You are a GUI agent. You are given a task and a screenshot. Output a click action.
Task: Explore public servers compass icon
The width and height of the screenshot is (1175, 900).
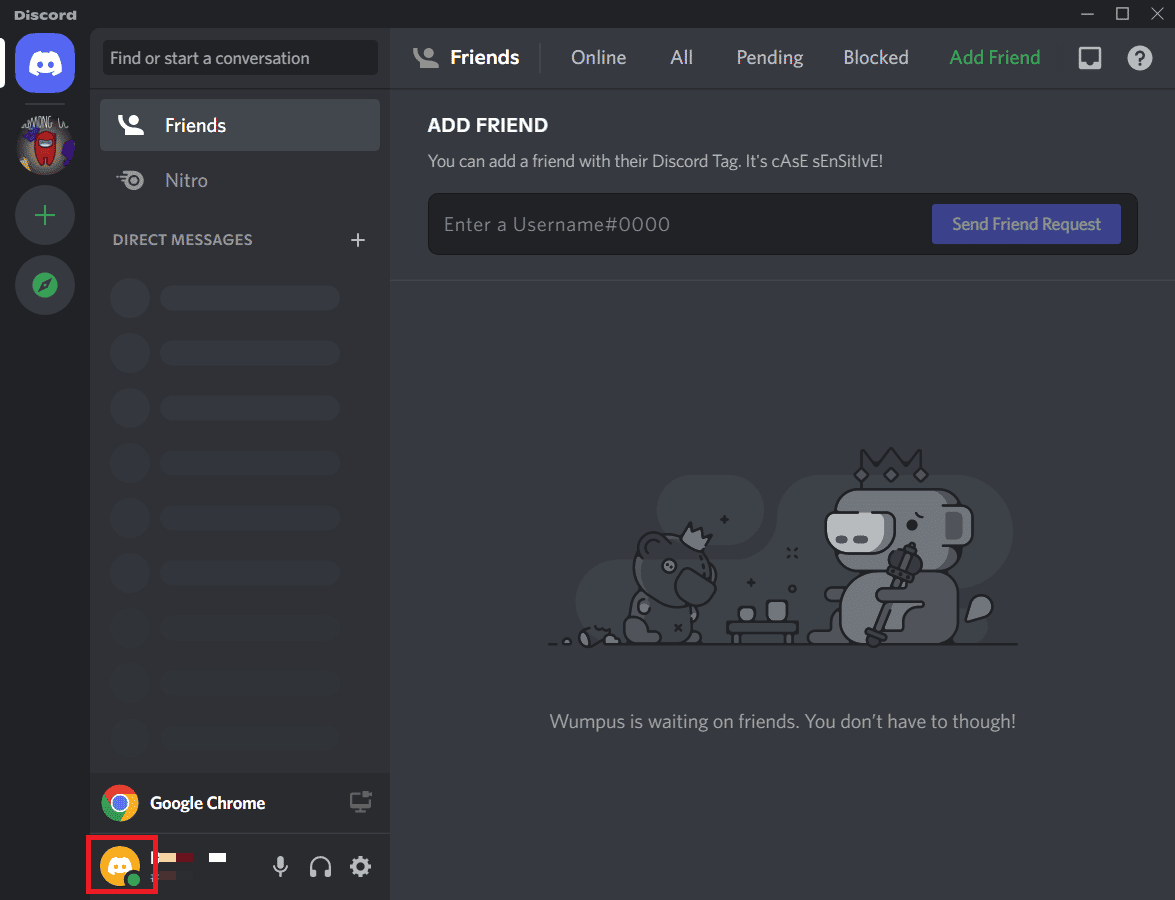45,286
